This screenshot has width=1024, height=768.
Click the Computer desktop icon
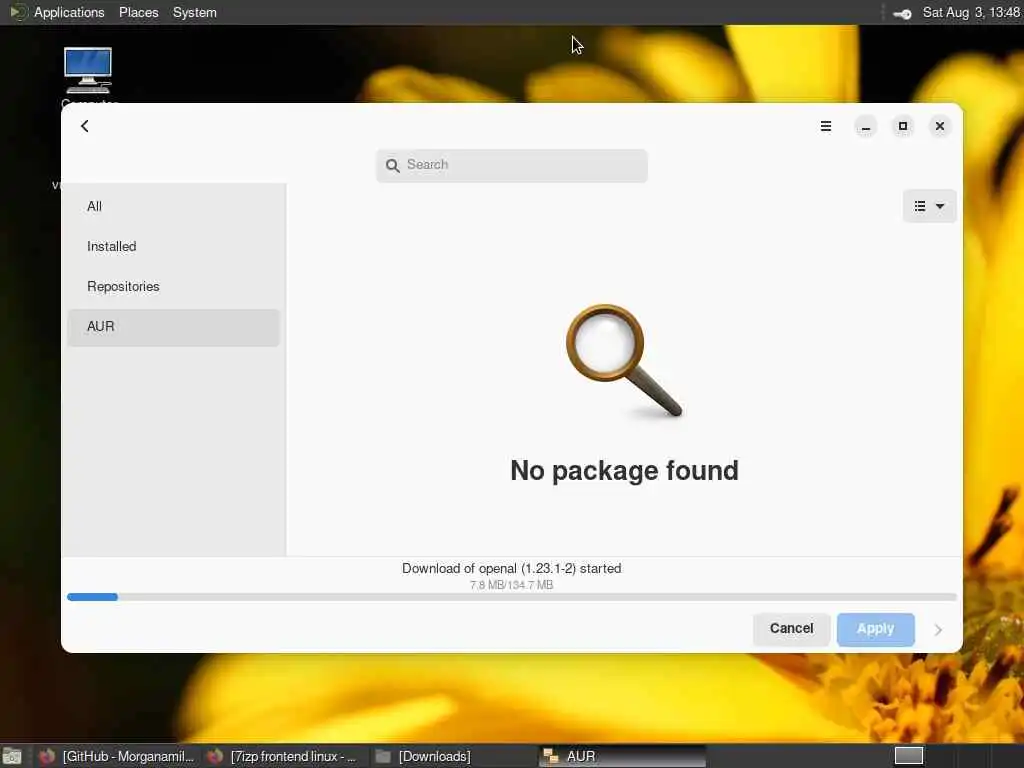coord(88,73)
